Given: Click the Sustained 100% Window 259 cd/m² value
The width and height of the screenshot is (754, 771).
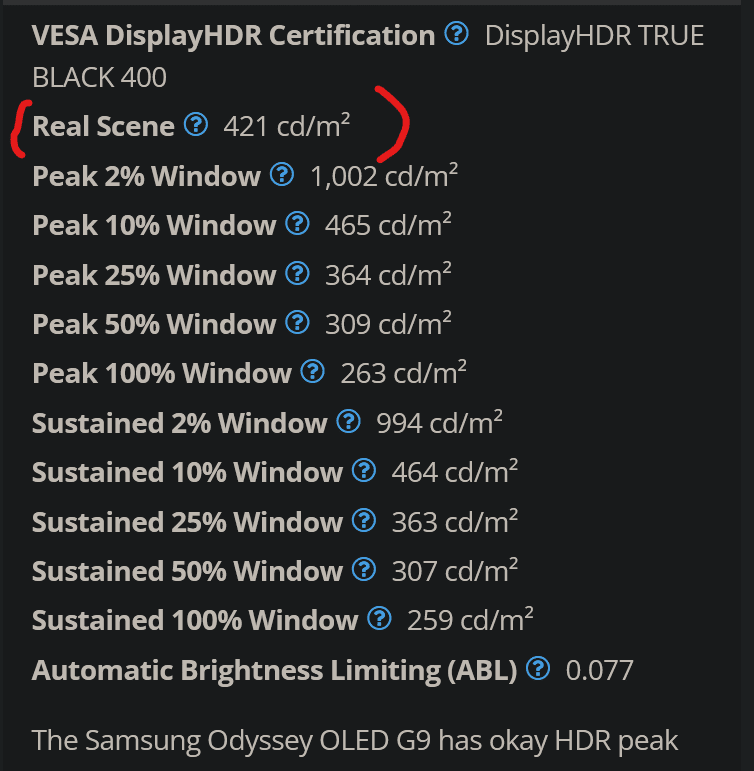Looking at the screenshot, I should point(470,620).
